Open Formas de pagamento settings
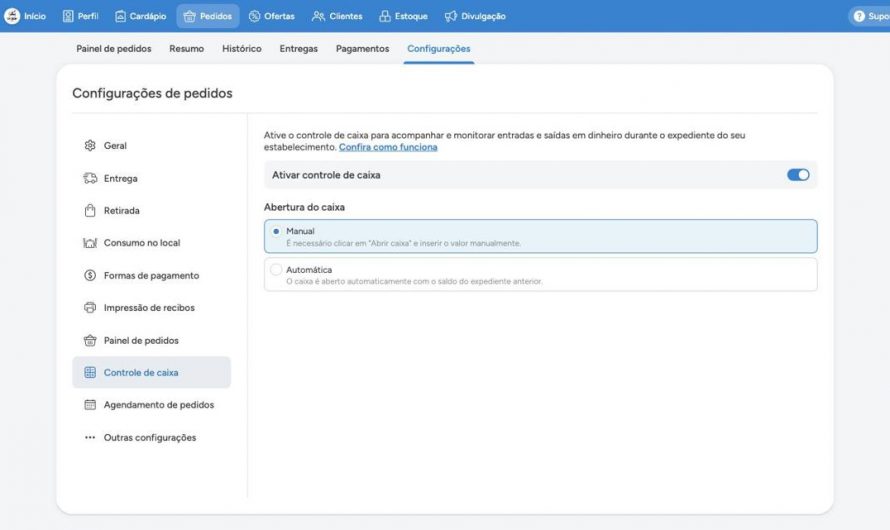Screen dimensions: 890x530 (x=152, y=275)
